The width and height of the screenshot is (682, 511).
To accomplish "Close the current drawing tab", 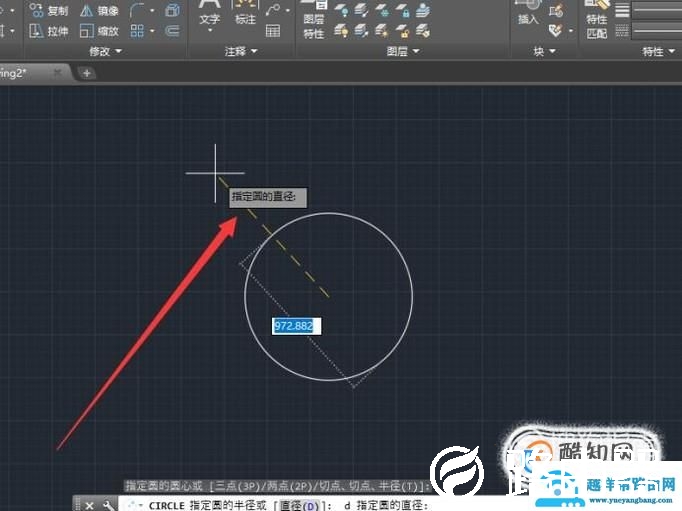I will coord(58,73).
